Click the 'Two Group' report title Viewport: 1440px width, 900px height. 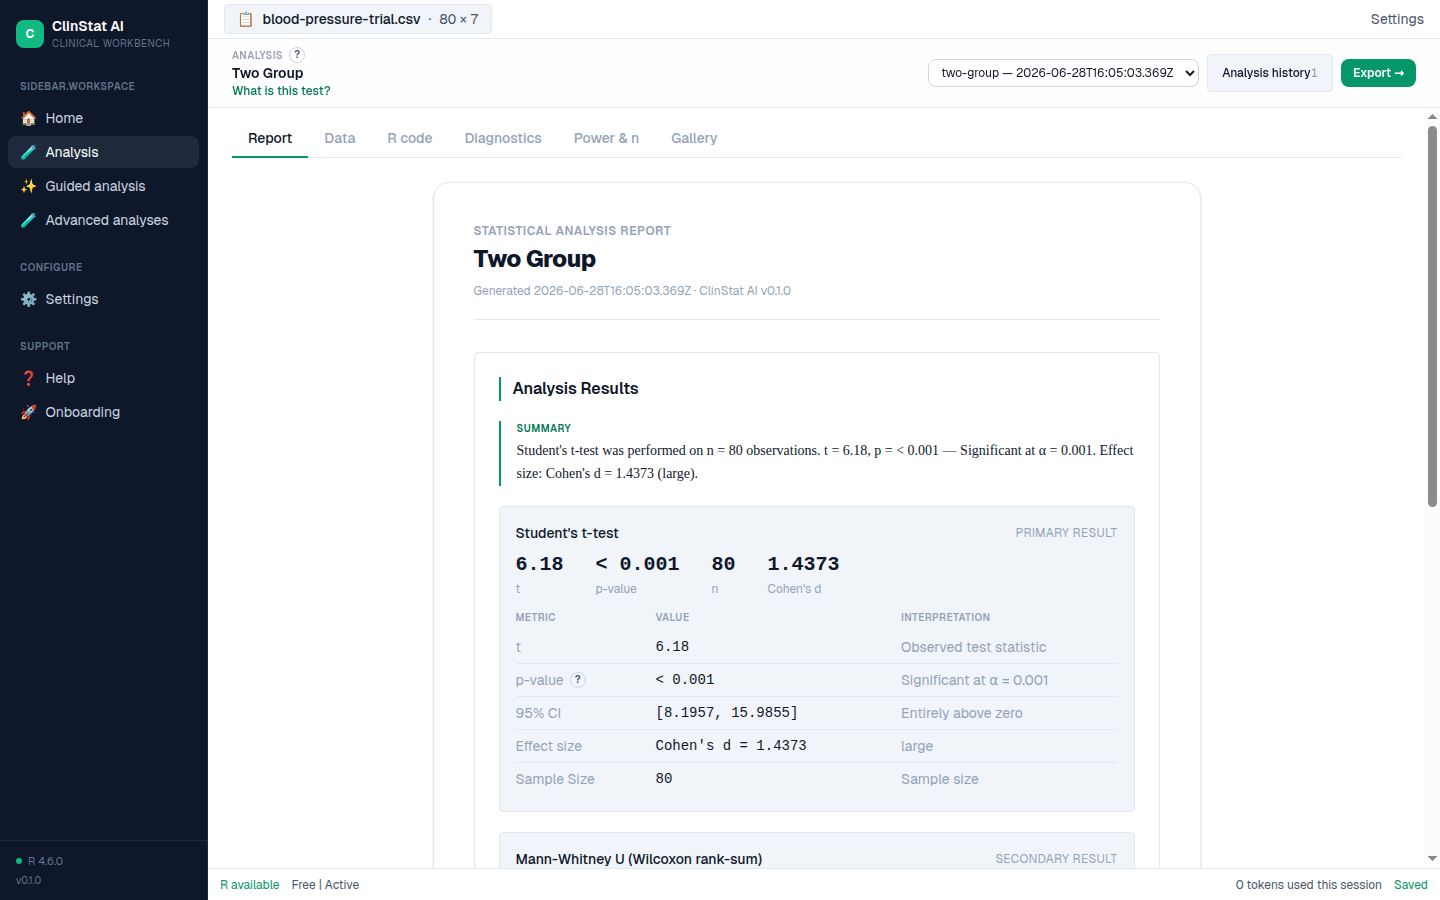534,259
